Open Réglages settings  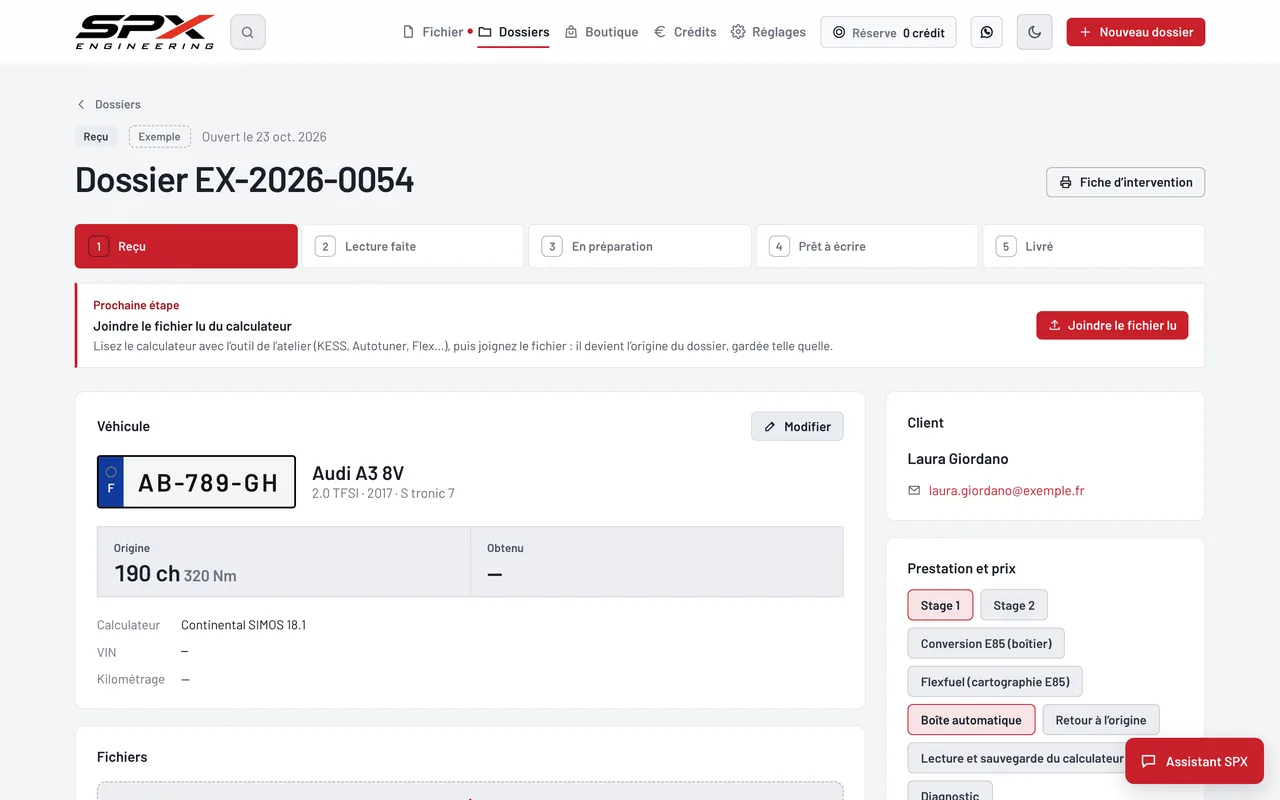[x=768, y=32]
